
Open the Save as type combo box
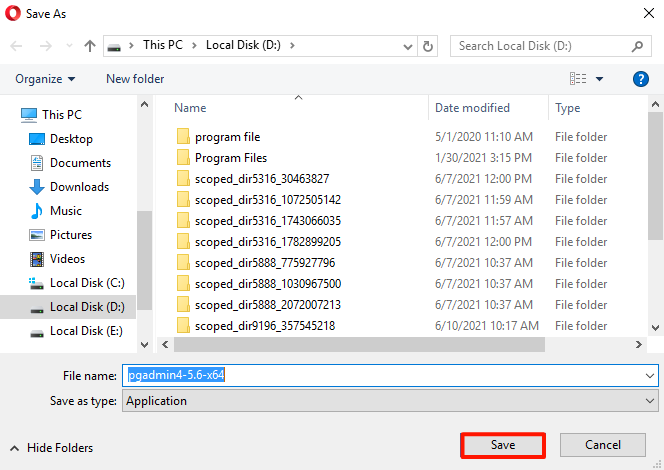[390, 401]
